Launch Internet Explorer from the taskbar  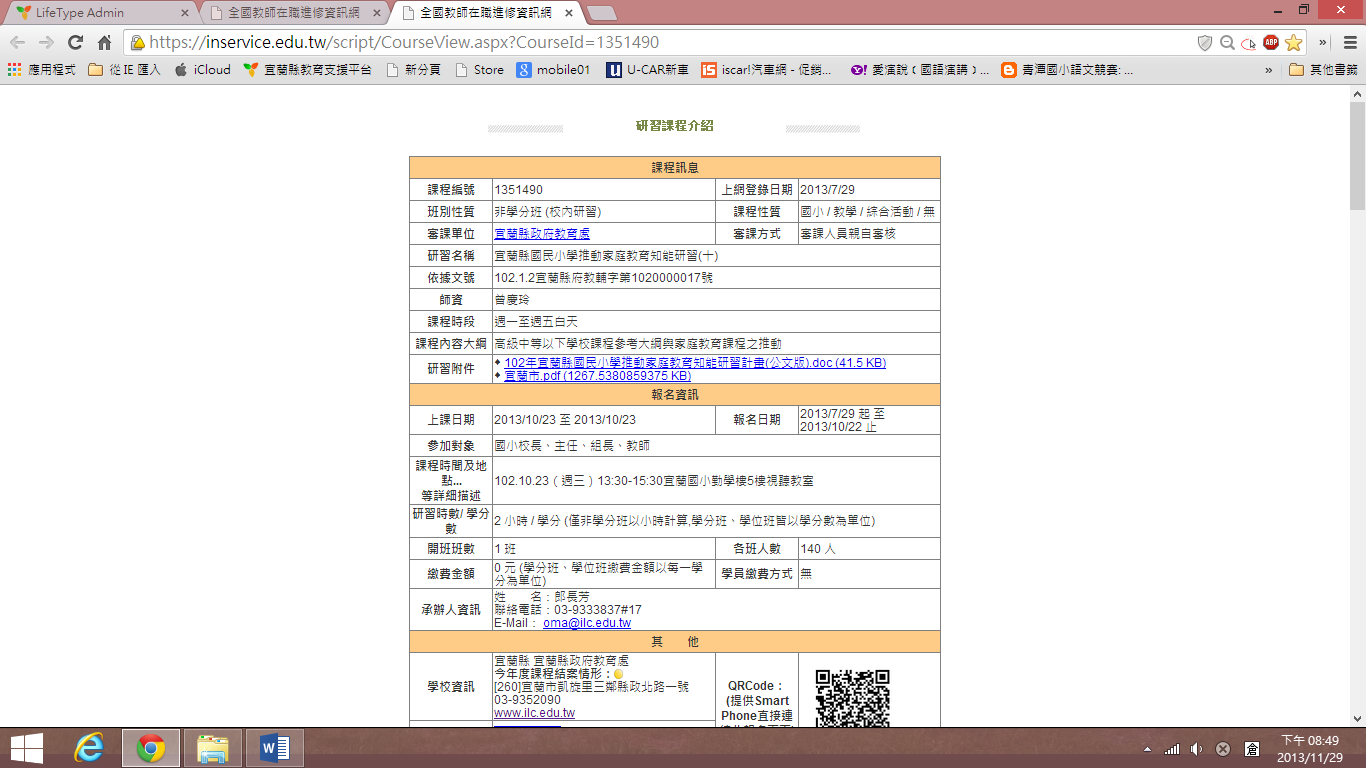[89, 747]
